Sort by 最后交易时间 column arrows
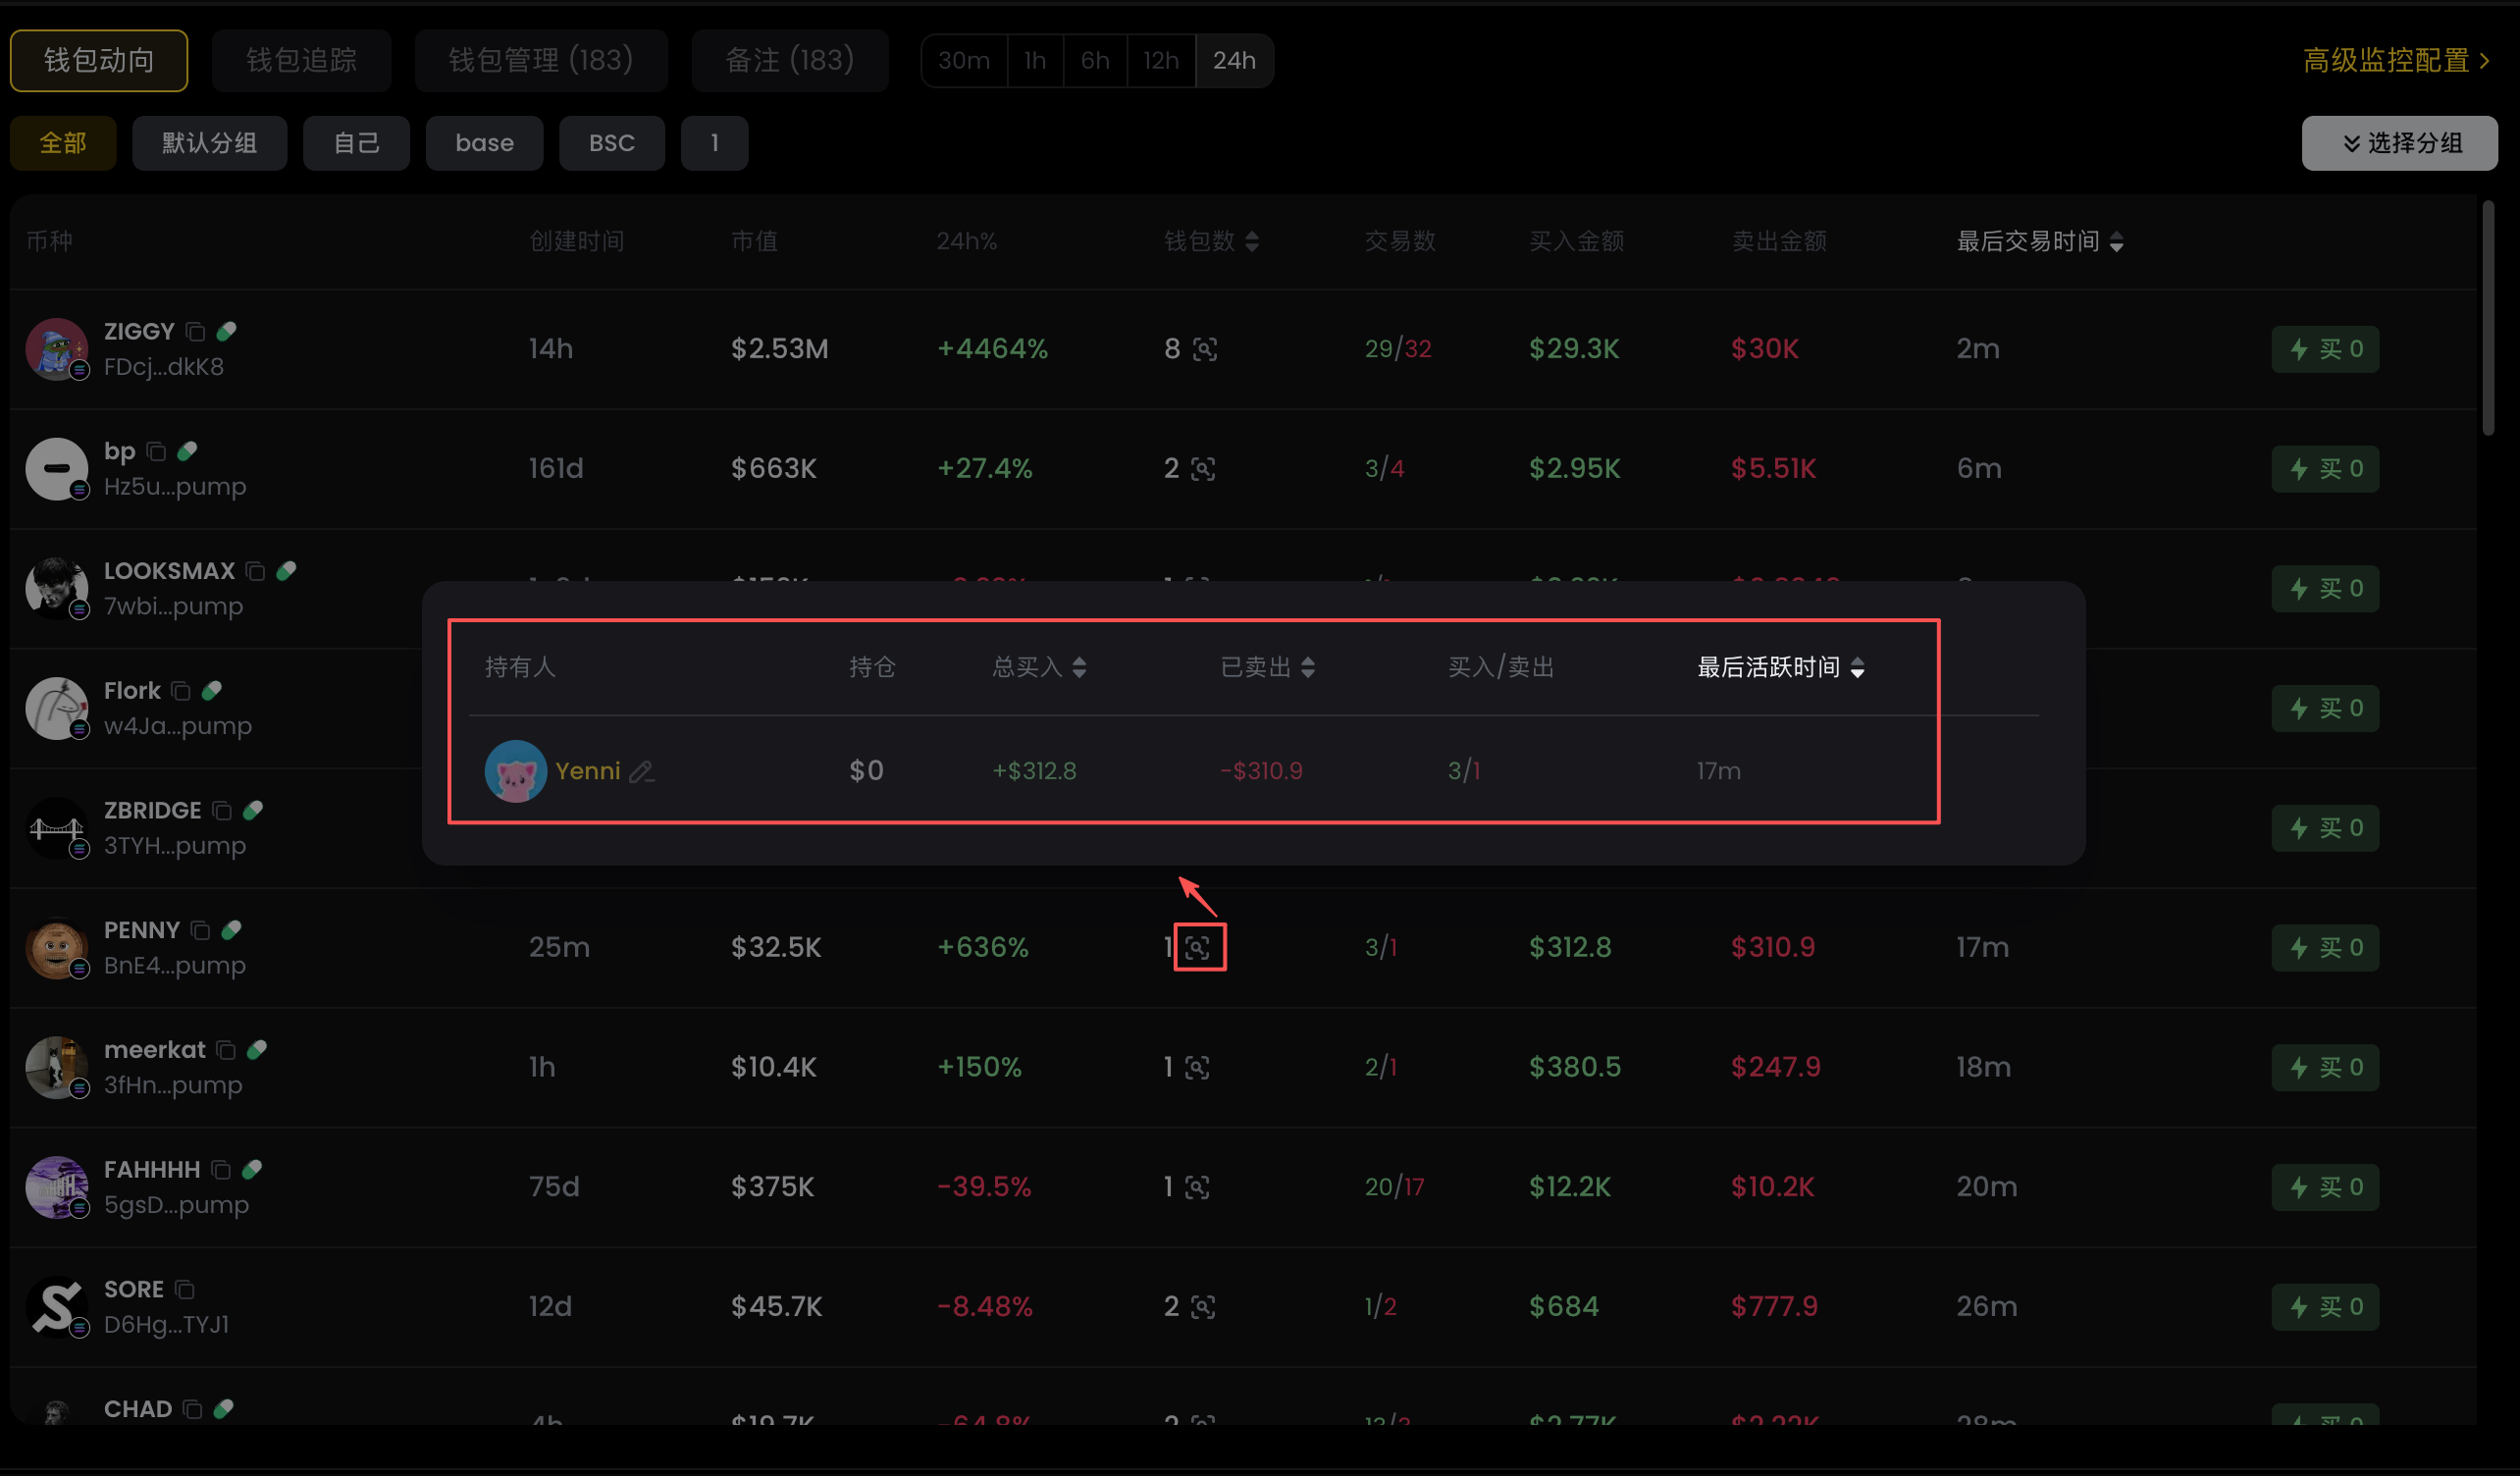This screenshot has height=1476, width=2520. click(x=2116, y=242)
